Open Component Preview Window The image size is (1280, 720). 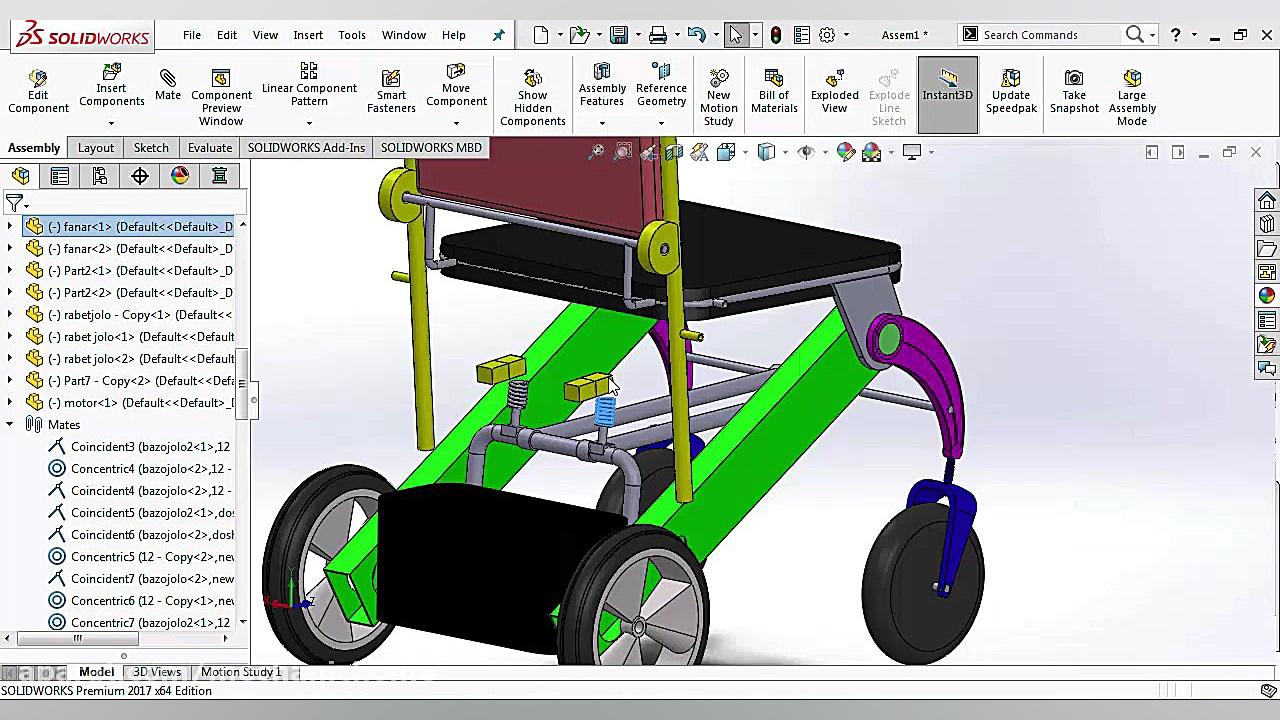221,97
